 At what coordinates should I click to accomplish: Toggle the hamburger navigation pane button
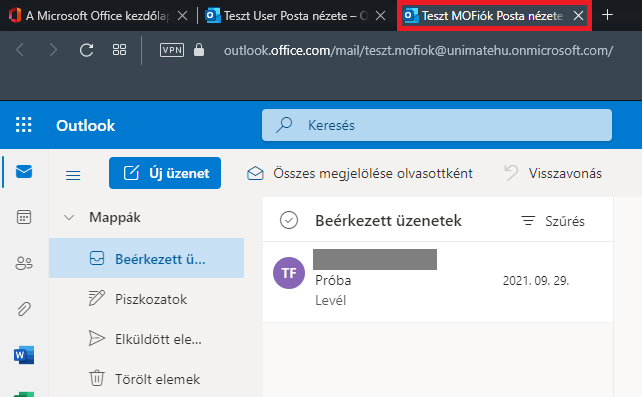point(73,175)
